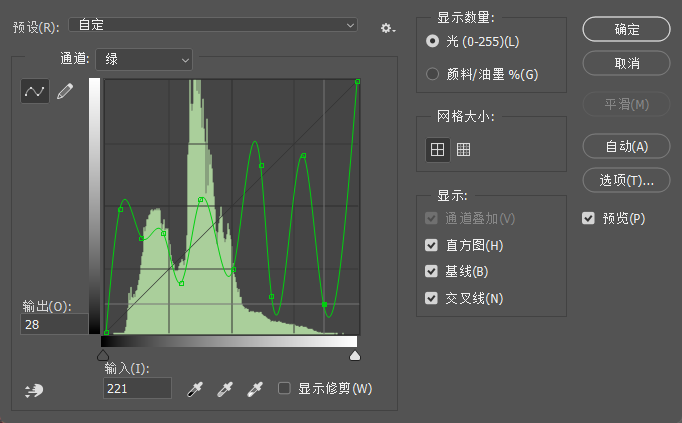Select the filled curve point near bottom right

click(x=324, y=305)
